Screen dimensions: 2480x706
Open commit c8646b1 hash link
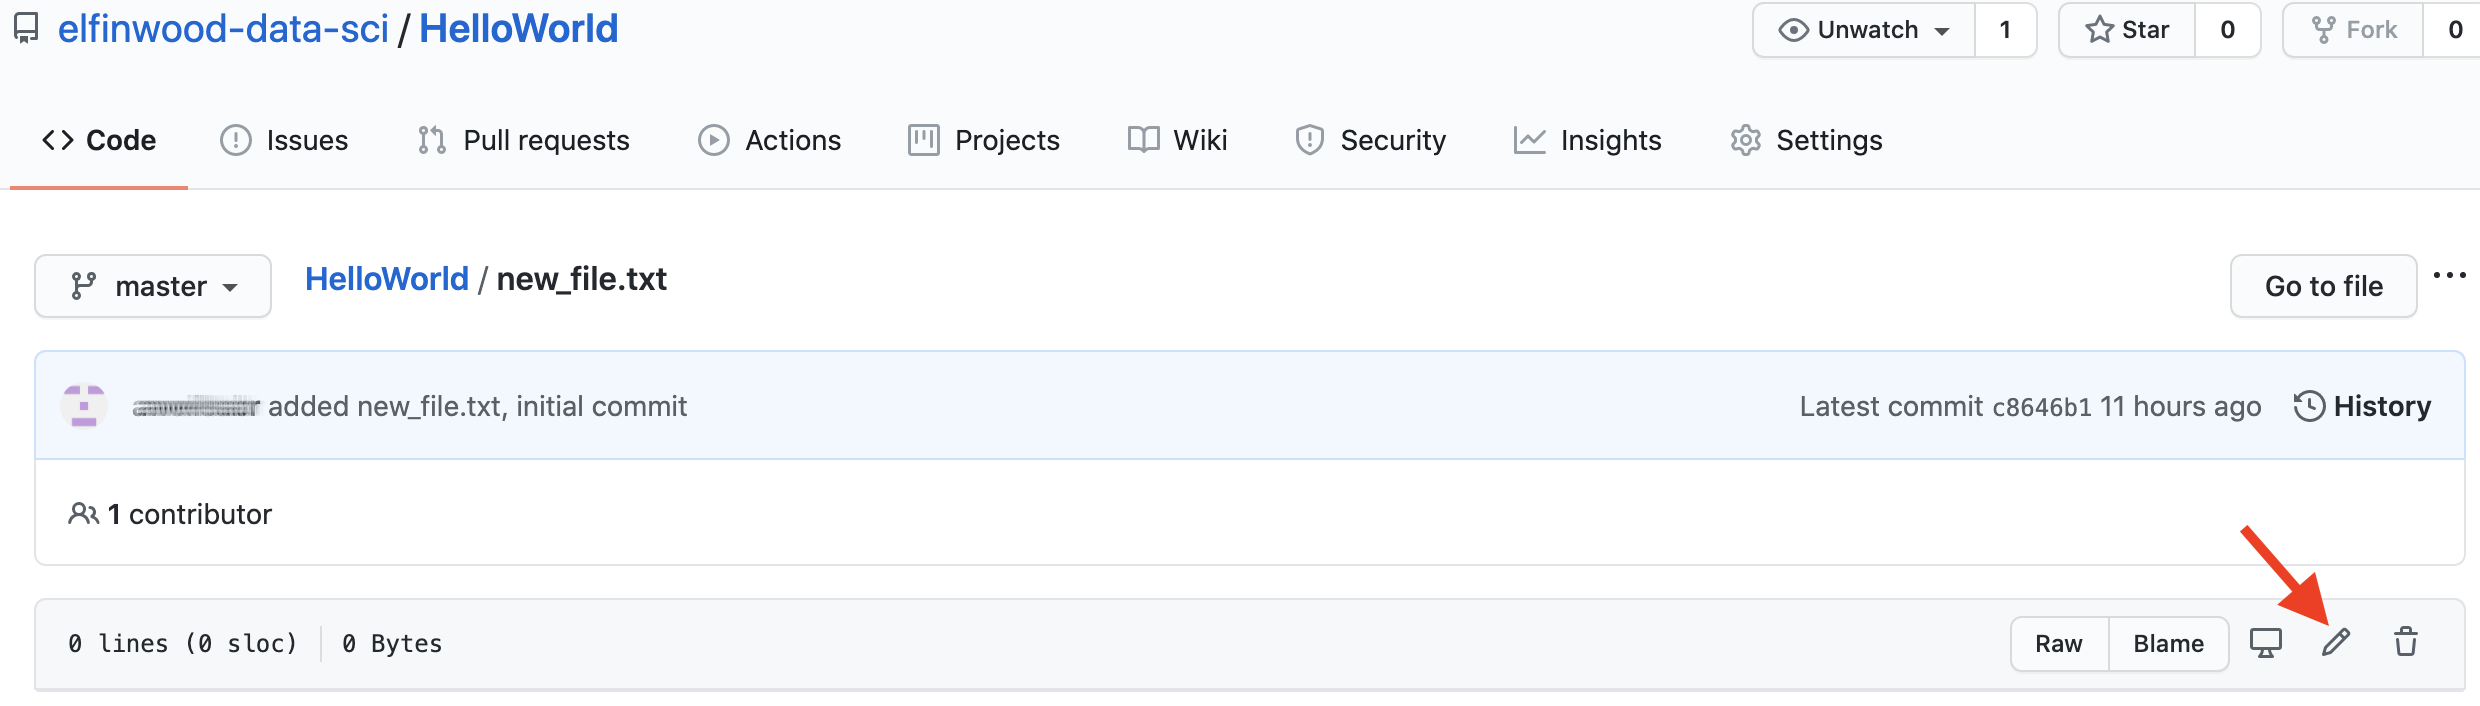[2042, 407]
